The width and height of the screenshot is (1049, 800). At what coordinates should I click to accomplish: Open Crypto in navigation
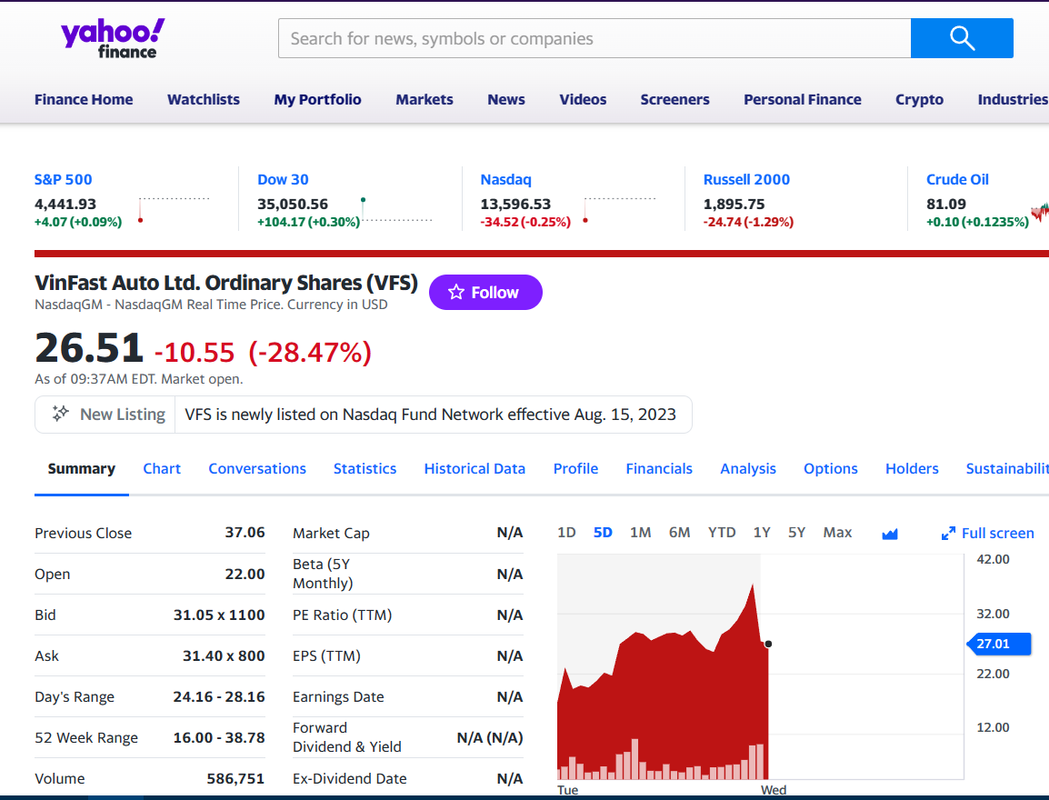tap(919, 100)
